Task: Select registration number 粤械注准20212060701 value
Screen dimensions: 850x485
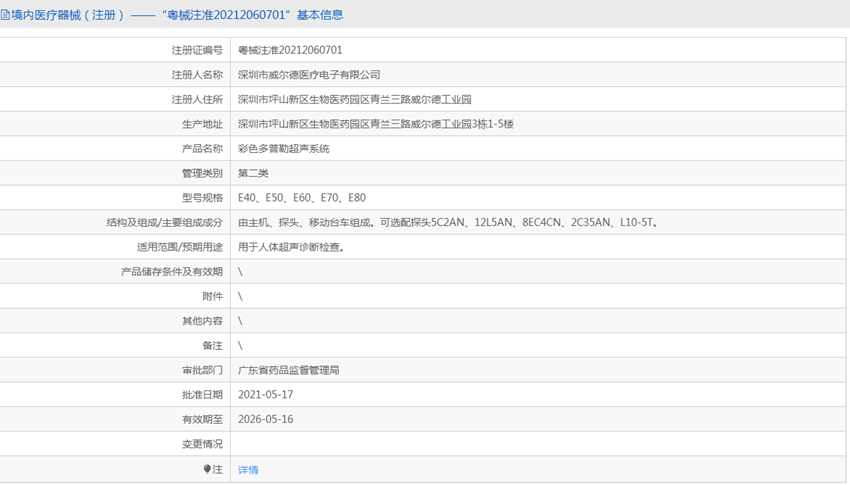Action: (290, 50)
